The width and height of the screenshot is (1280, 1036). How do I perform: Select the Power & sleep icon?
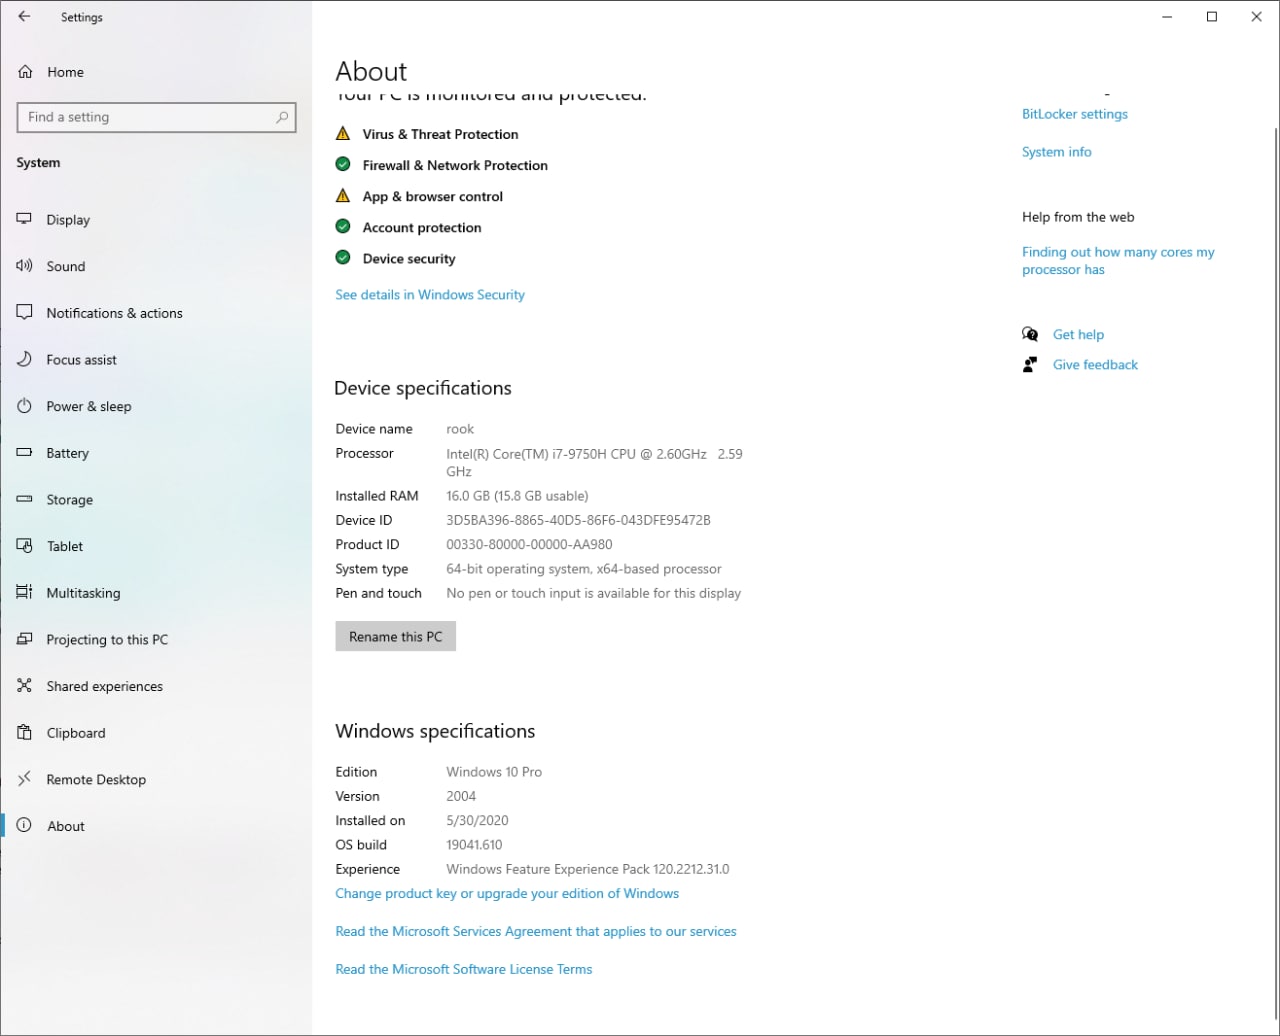pos(25,406)
